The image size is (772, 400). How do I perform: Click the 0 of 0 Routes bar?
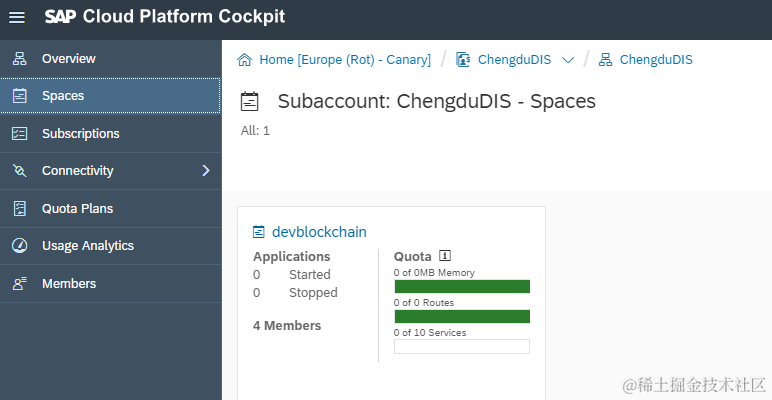462,316
